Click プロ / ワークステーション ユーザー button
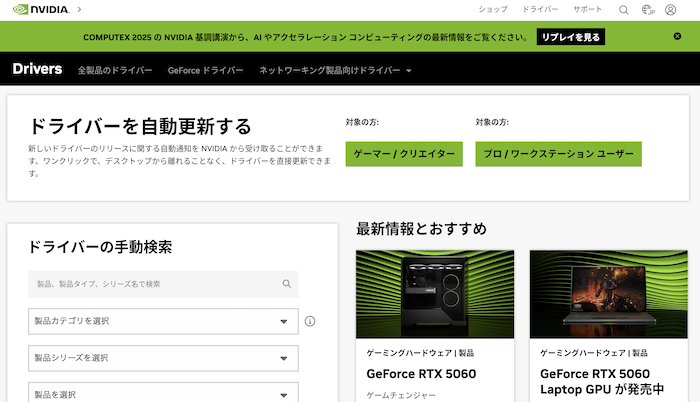The width and height of the screenshot is (700, 402). tap(558, 154)
